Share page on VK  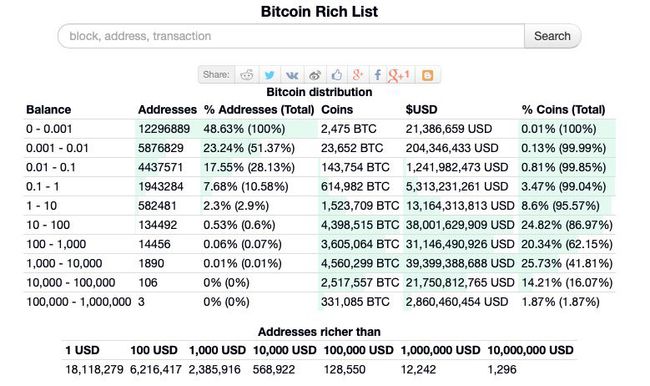pyautogui.click(x=292, y=75)
